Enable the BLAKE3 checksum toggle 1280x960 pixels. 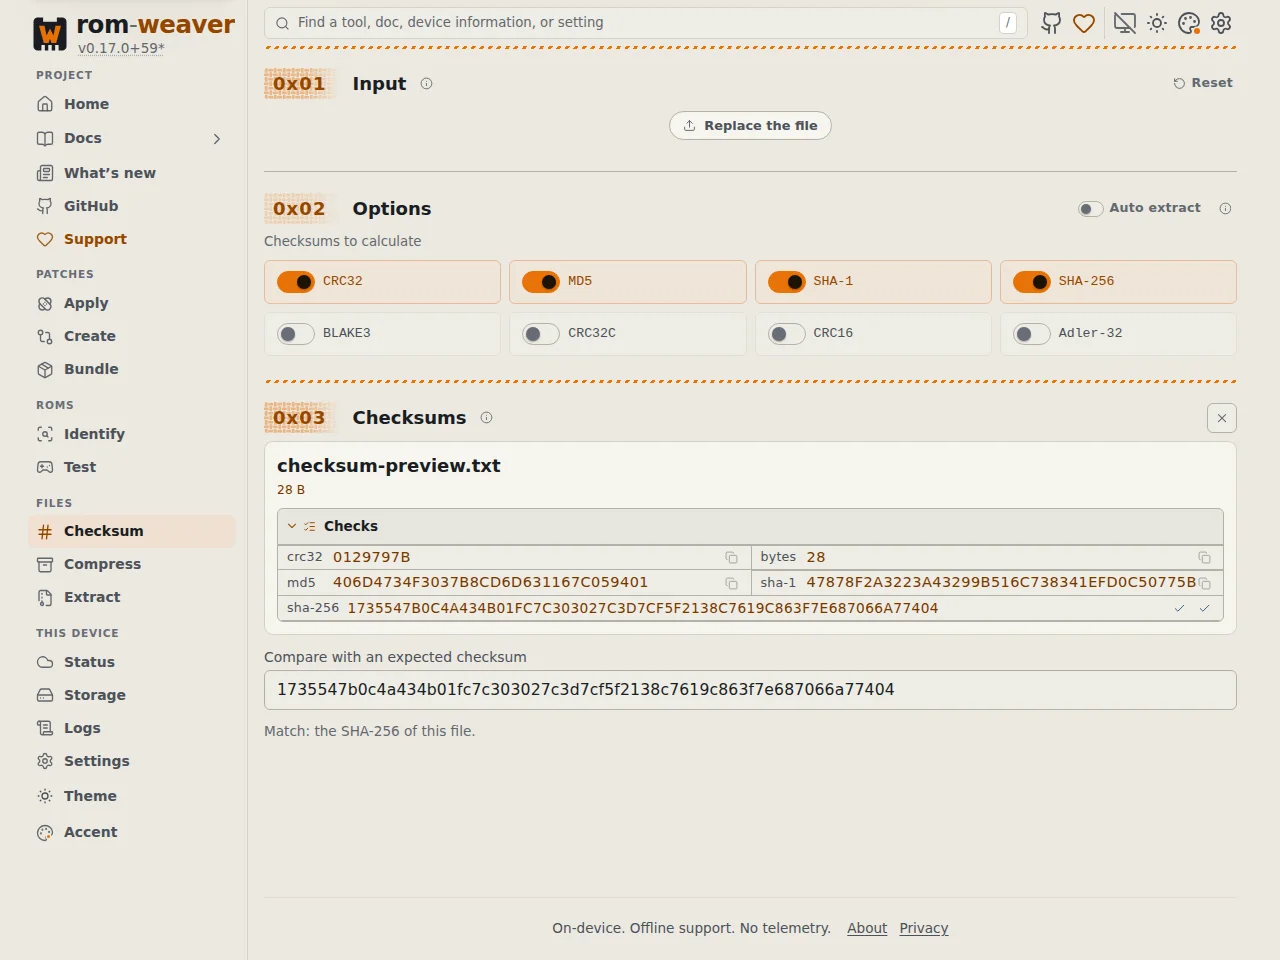[x=296, y=334]
